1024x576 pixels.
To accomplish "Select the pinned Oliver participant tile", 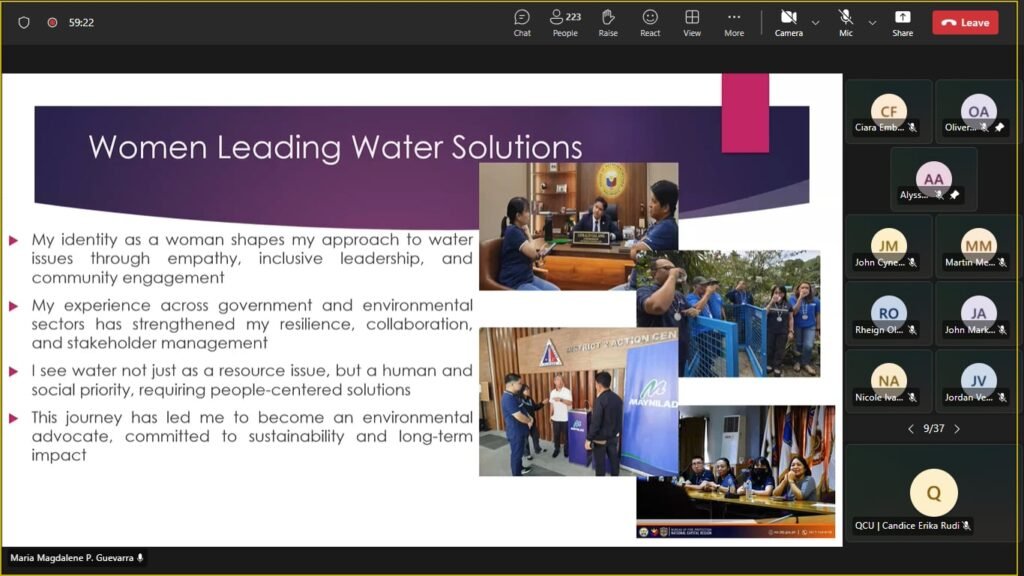I will click(978, 112).
